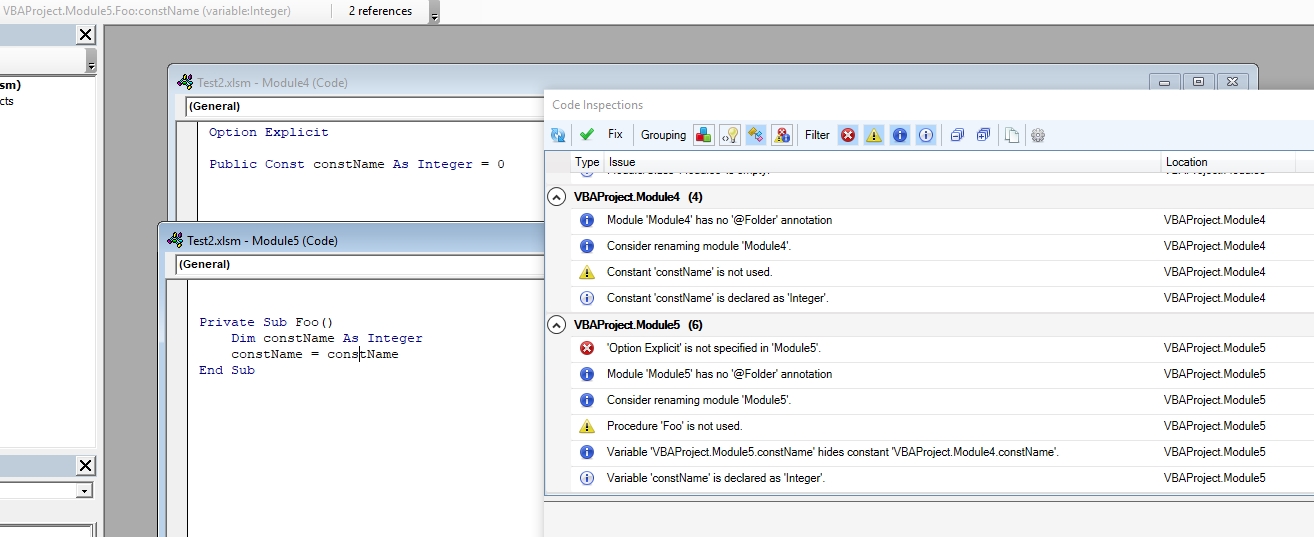Collapse all inspection groups

[x=957, y=135]
